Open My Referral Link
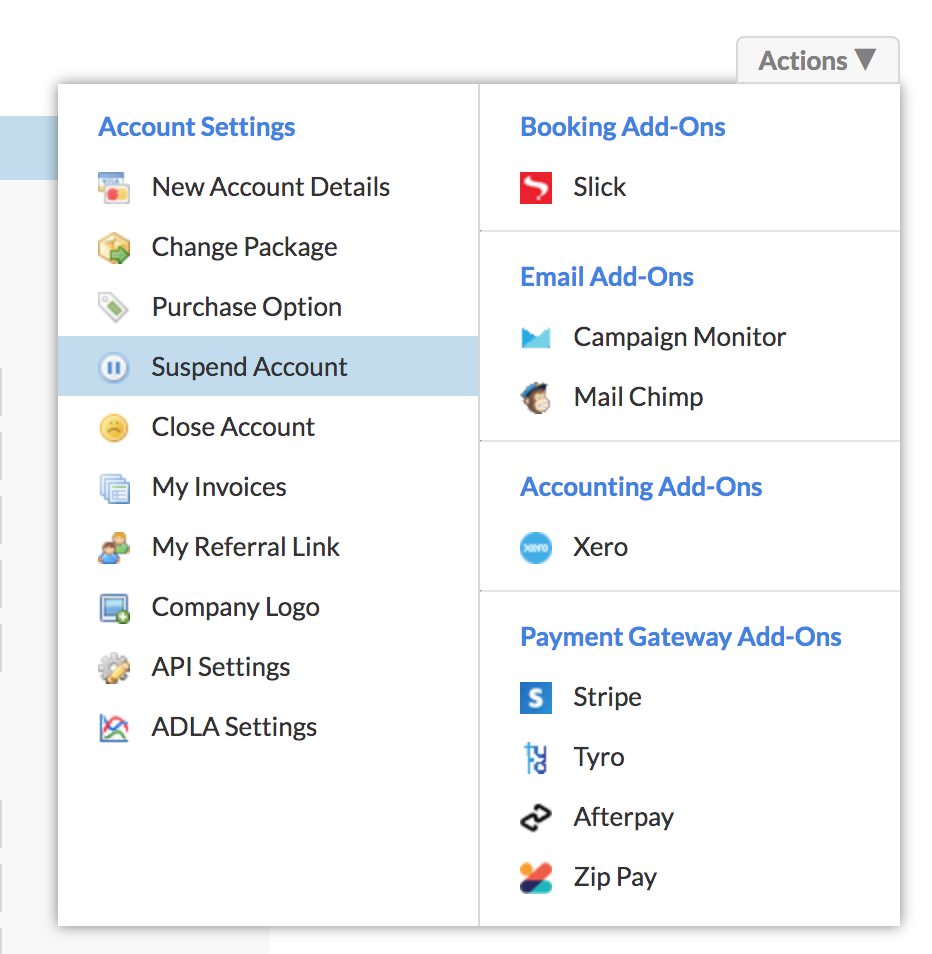 pos(268,547)
